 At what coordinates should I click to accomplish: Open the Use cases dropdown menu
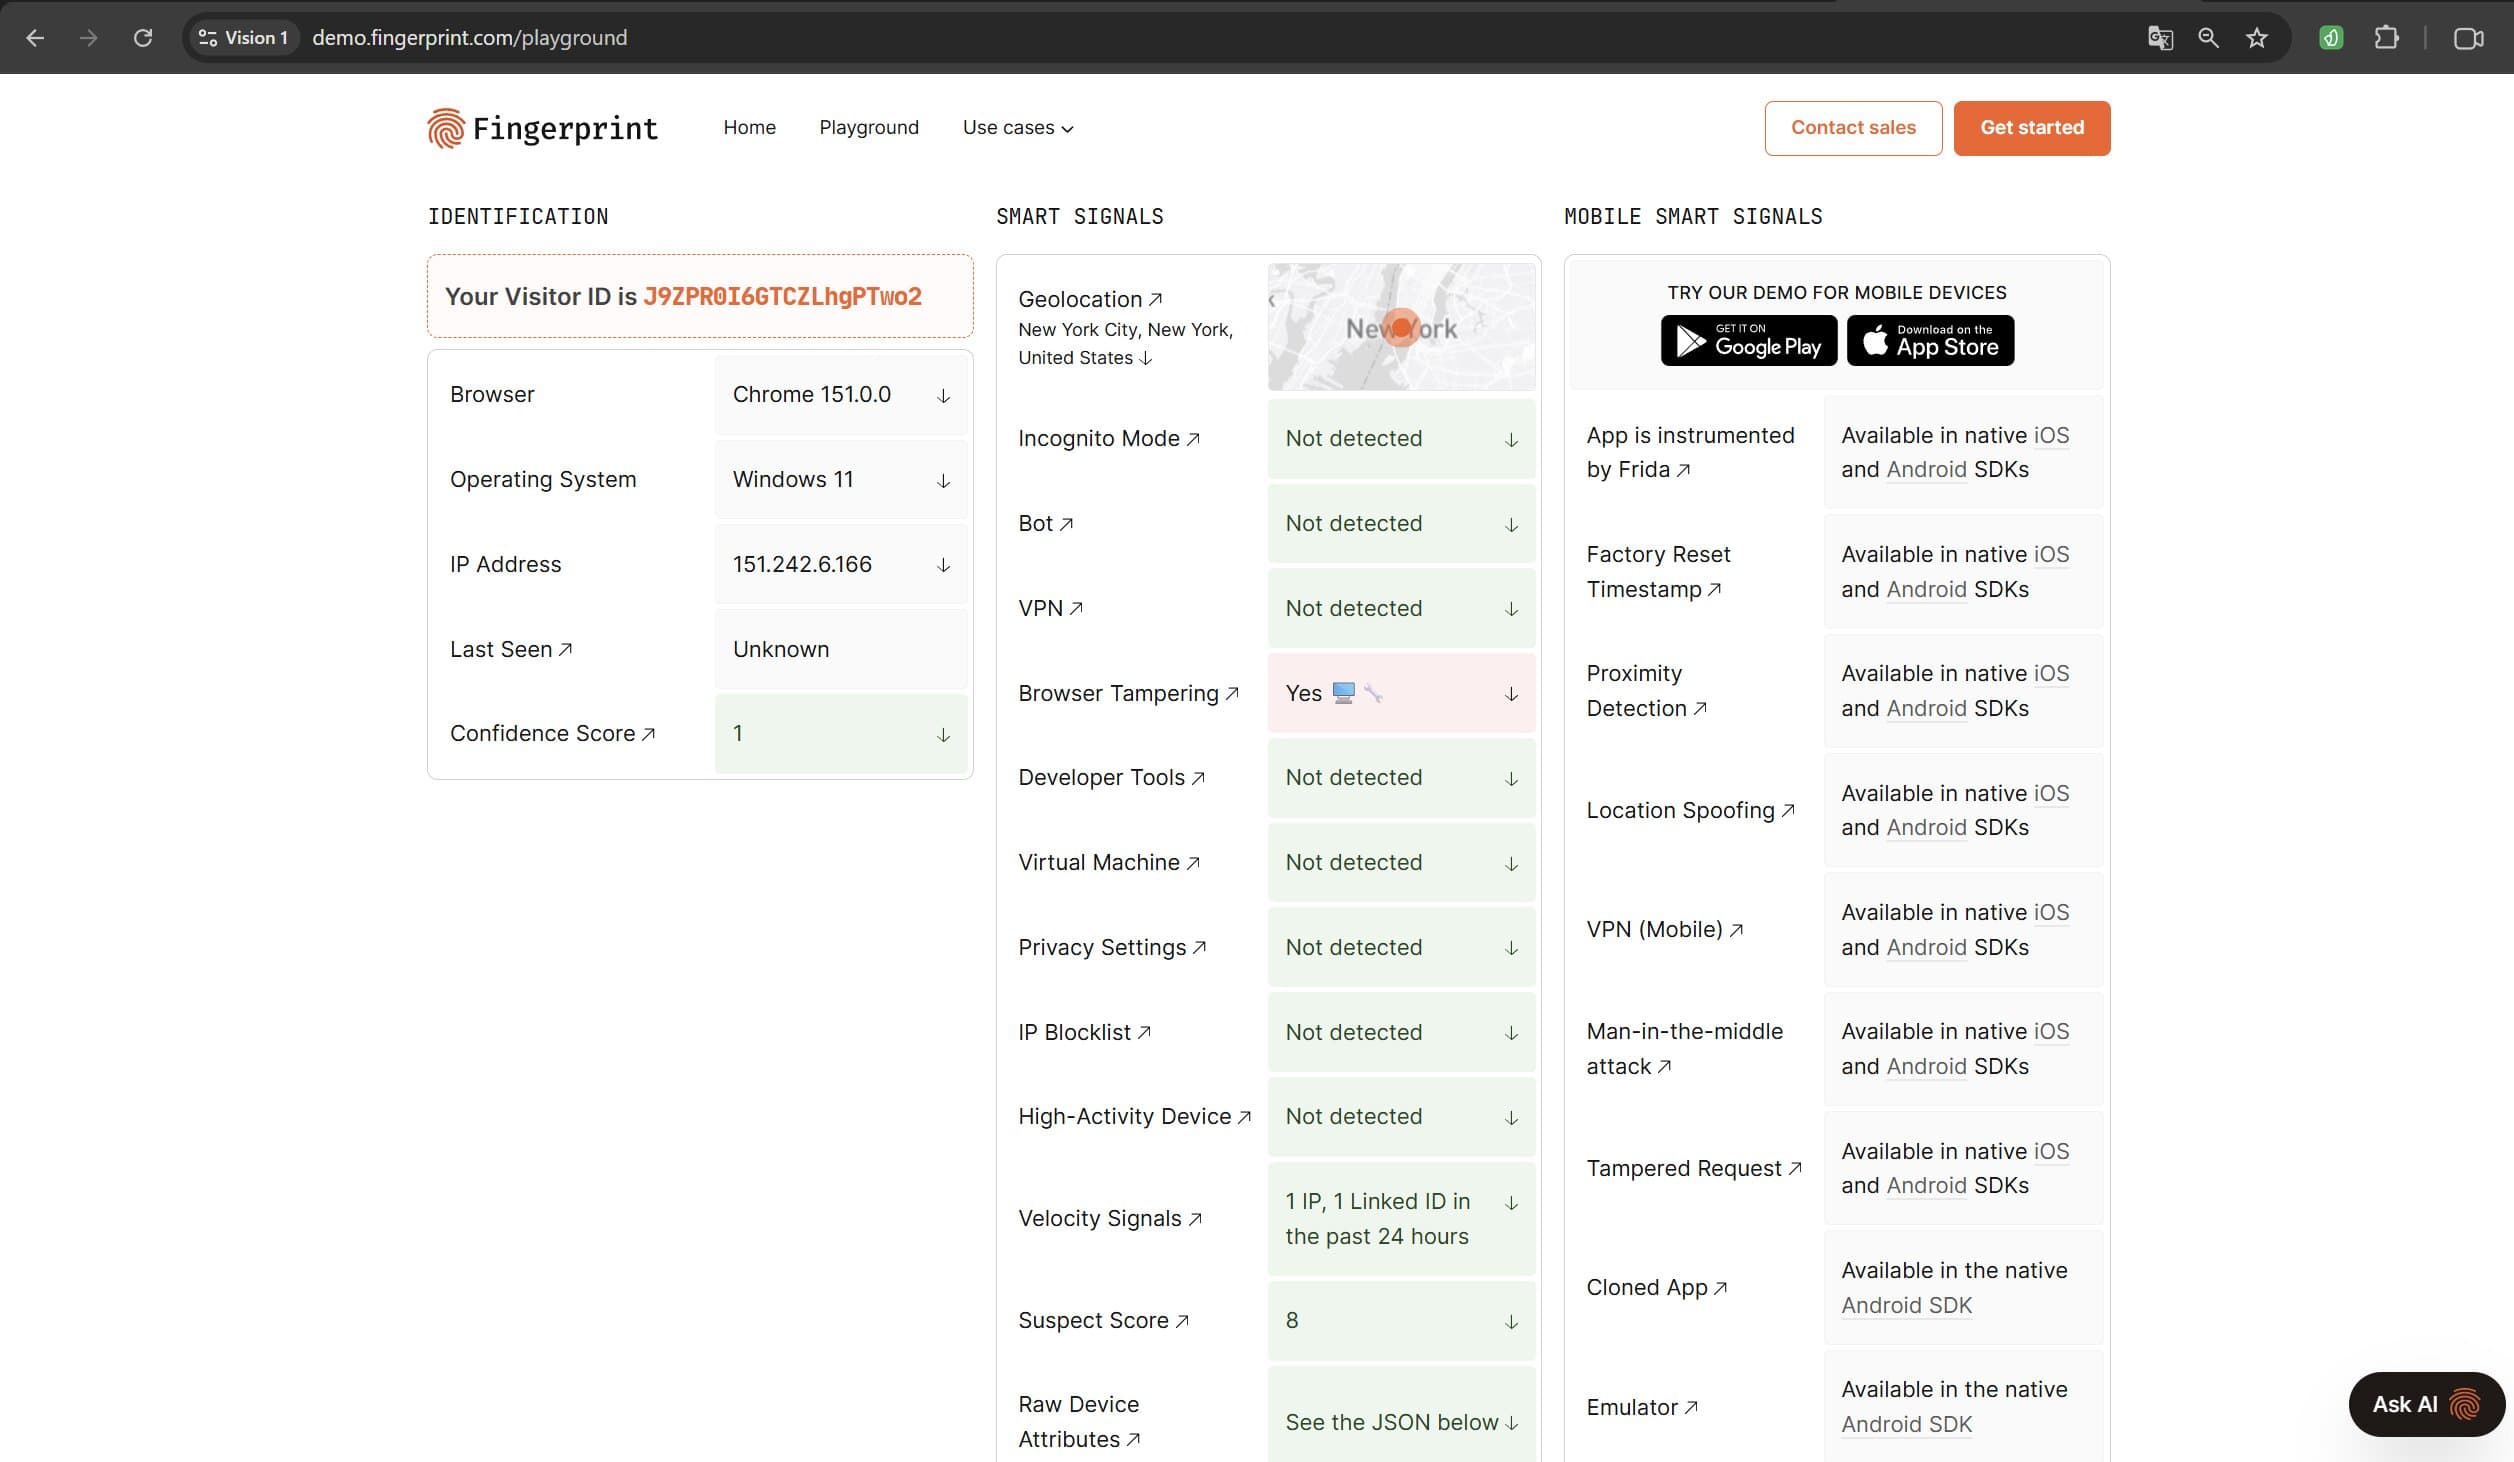pos(1018,128)
